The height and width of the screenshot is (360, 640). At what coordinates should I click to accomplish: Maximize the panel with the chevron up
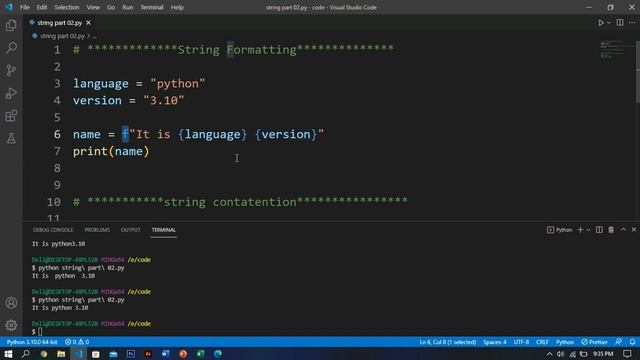point(623,230)
